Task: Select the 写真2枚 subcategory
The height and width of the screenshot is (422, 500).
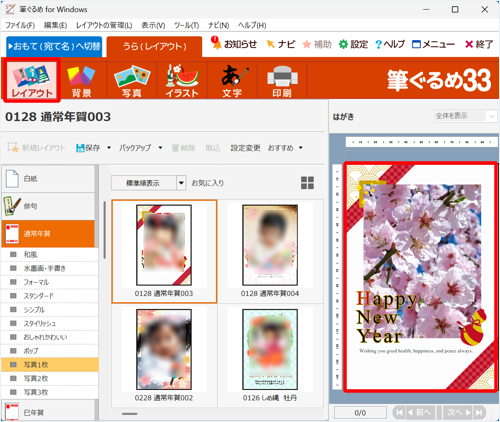Action: tap(50, 378)
